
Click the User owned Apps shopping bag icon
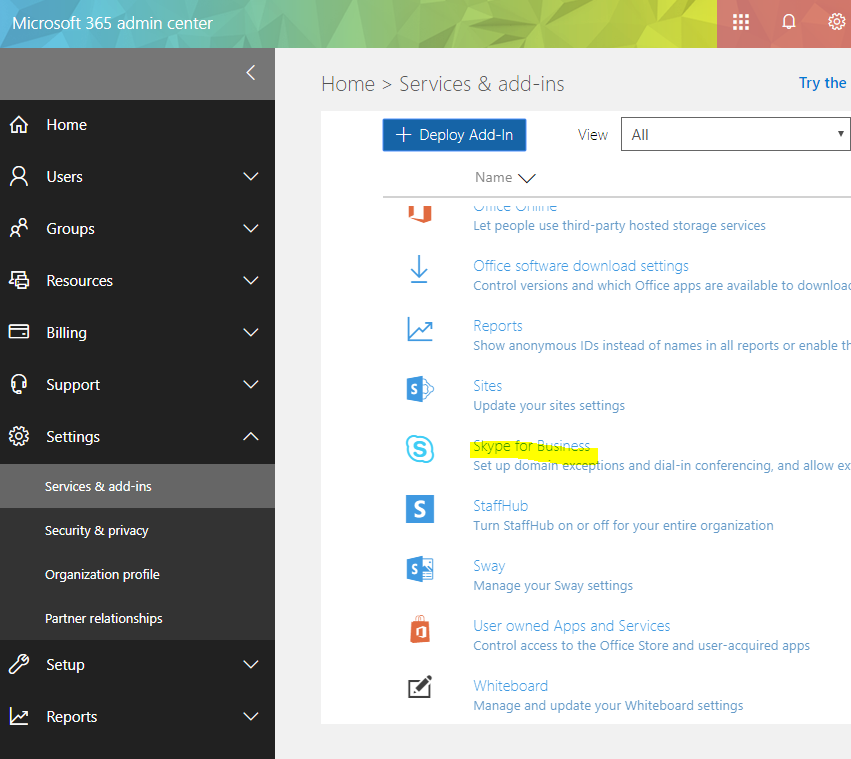(420, 629)
